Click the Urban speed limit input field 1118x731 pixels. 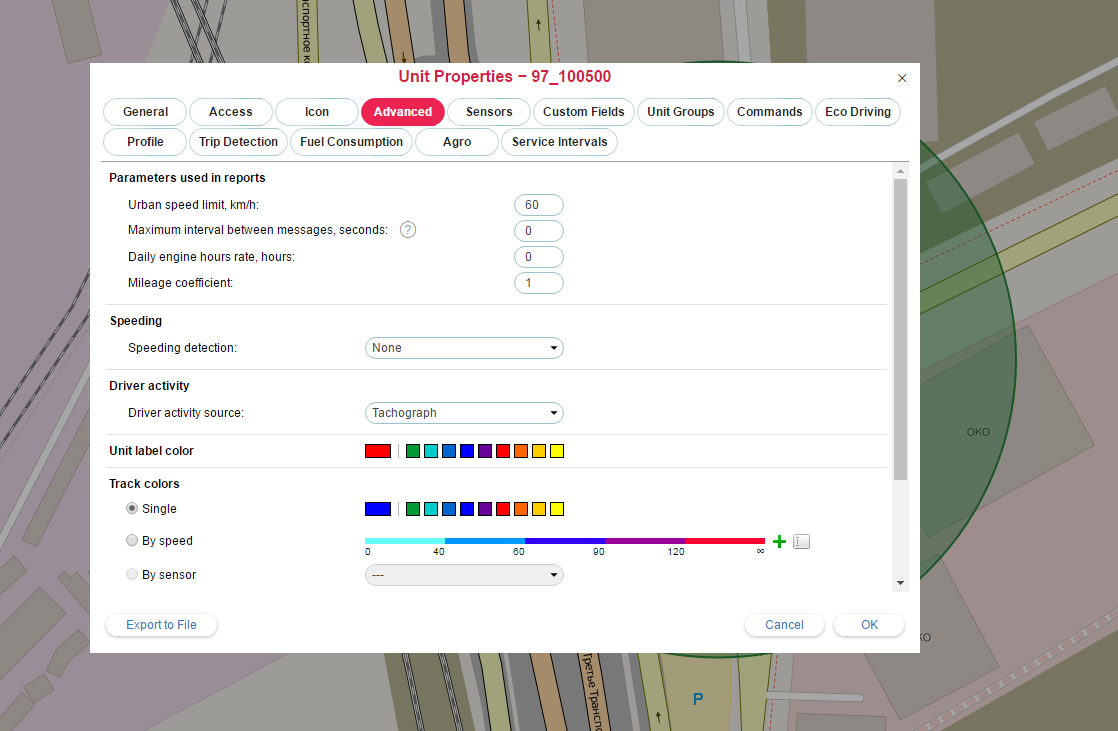[x=538, y=205]
